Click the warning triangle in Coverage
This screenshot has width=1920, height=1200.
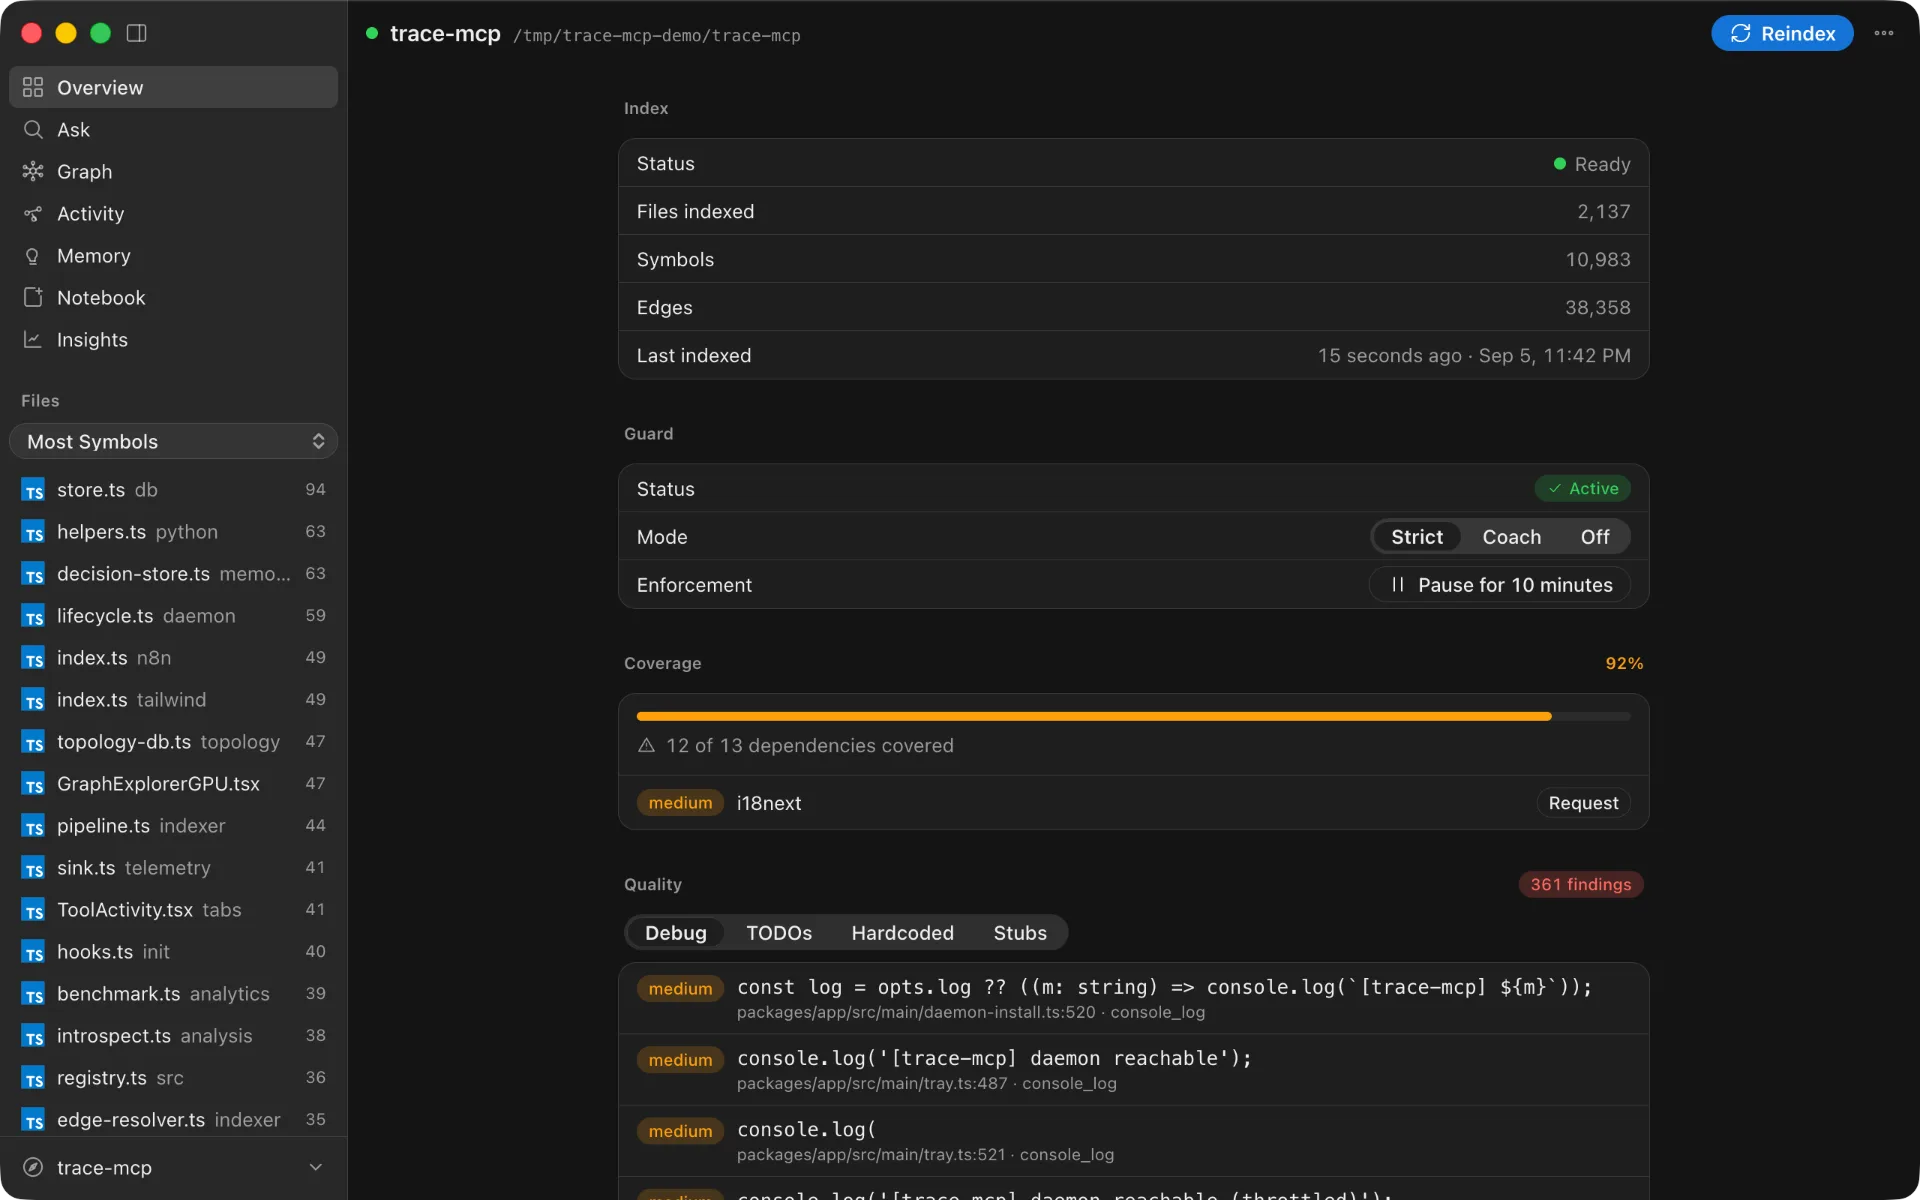pos(646,745)
